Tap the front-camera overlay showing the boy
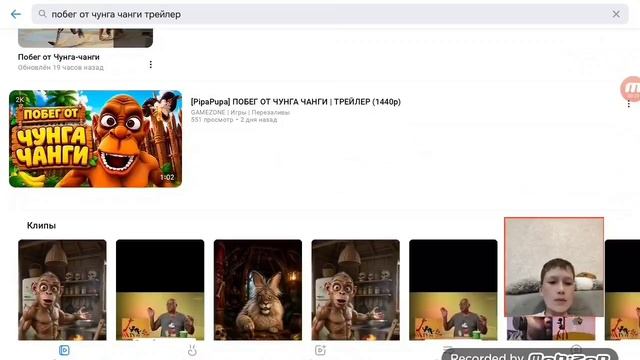Screen dimensions: 640x360 tap(554, 267)
